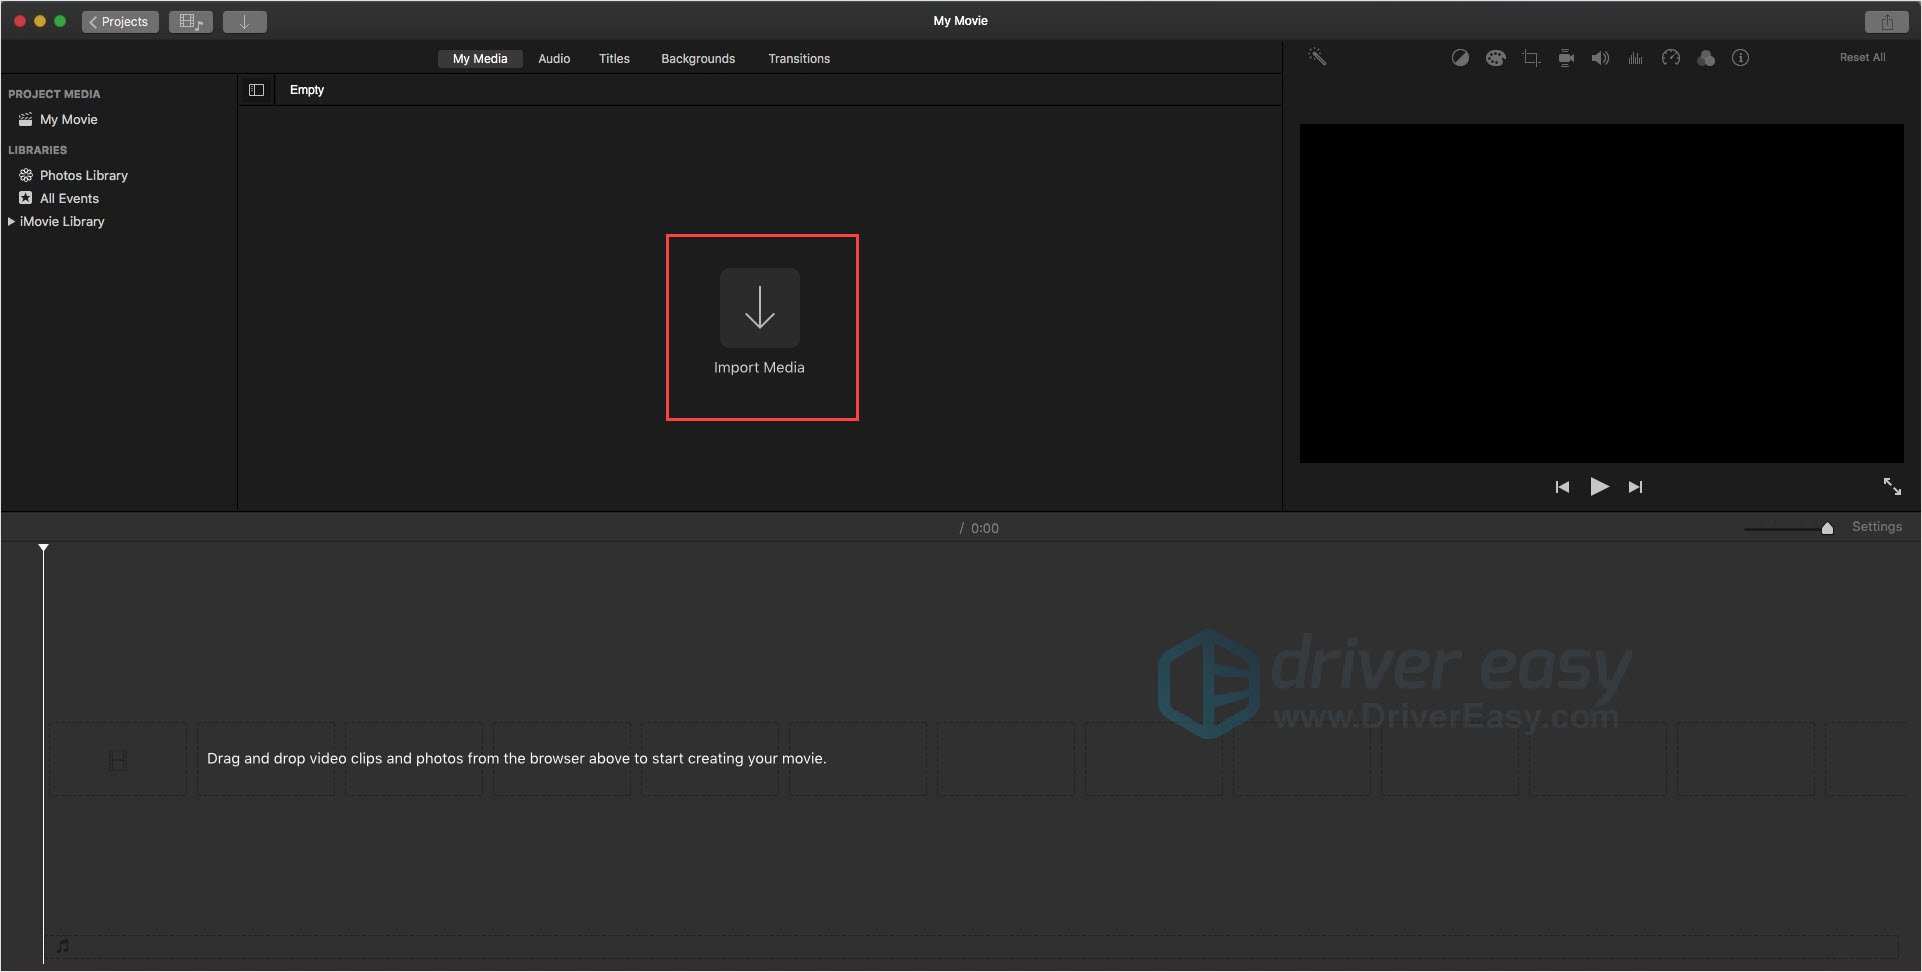The height and width of the screenshot is (972, 1922).
Task: Click the green fullscreen window button
Action: (x=60, y=21)
